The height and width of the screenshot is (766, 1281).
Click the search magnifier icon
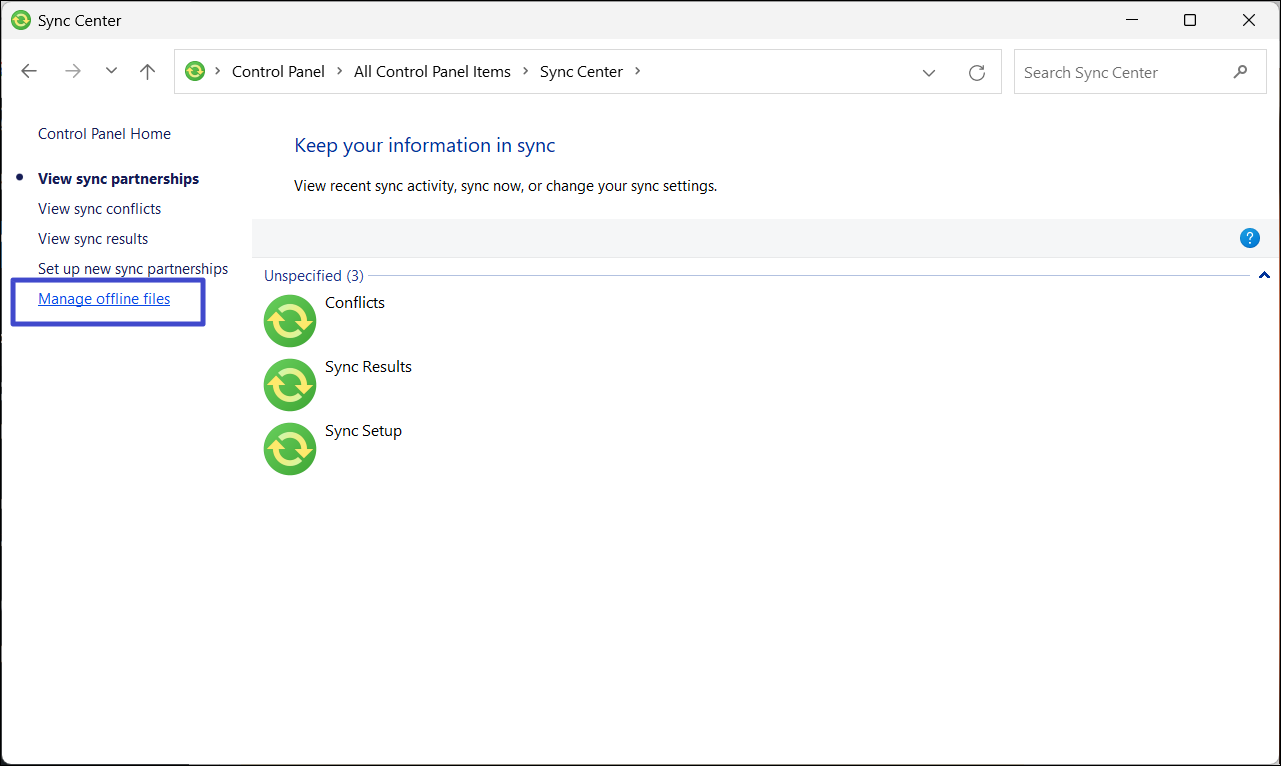tap(1241, 72)
